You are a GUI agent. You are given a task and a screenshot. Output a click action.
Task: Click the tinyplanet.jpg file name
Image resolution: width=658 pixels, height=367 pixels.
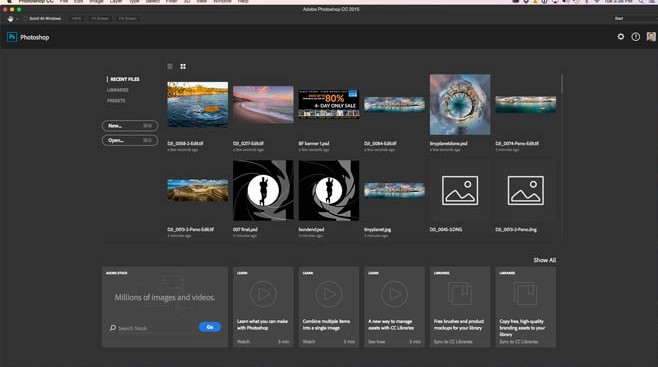[x=377, y=229]
